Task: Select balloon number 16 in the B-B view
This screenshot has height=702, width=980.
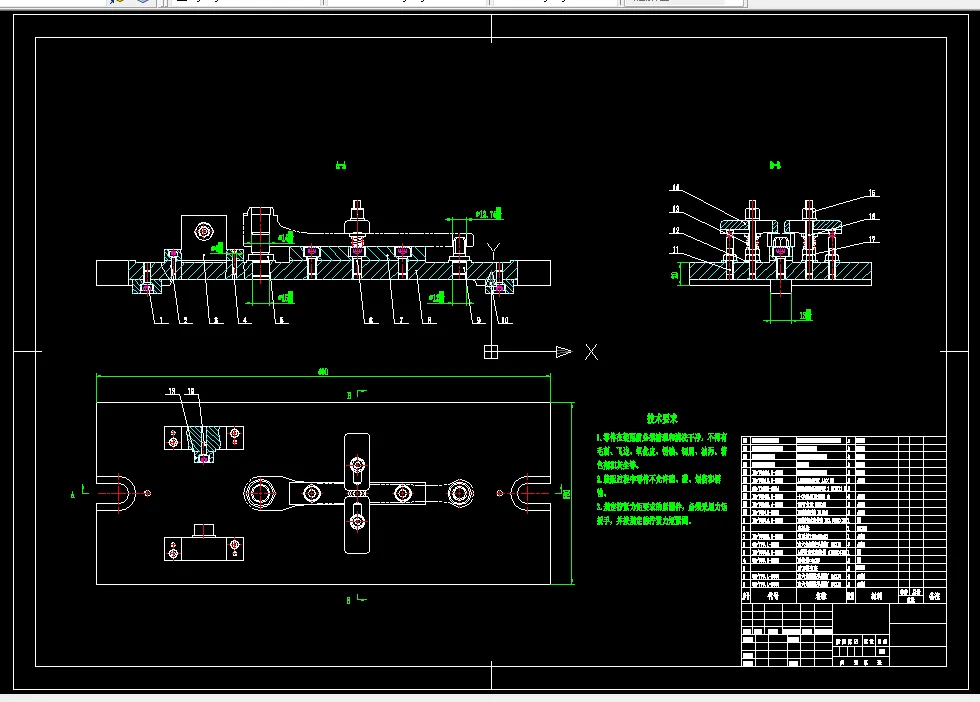Action: click(872, 216)
